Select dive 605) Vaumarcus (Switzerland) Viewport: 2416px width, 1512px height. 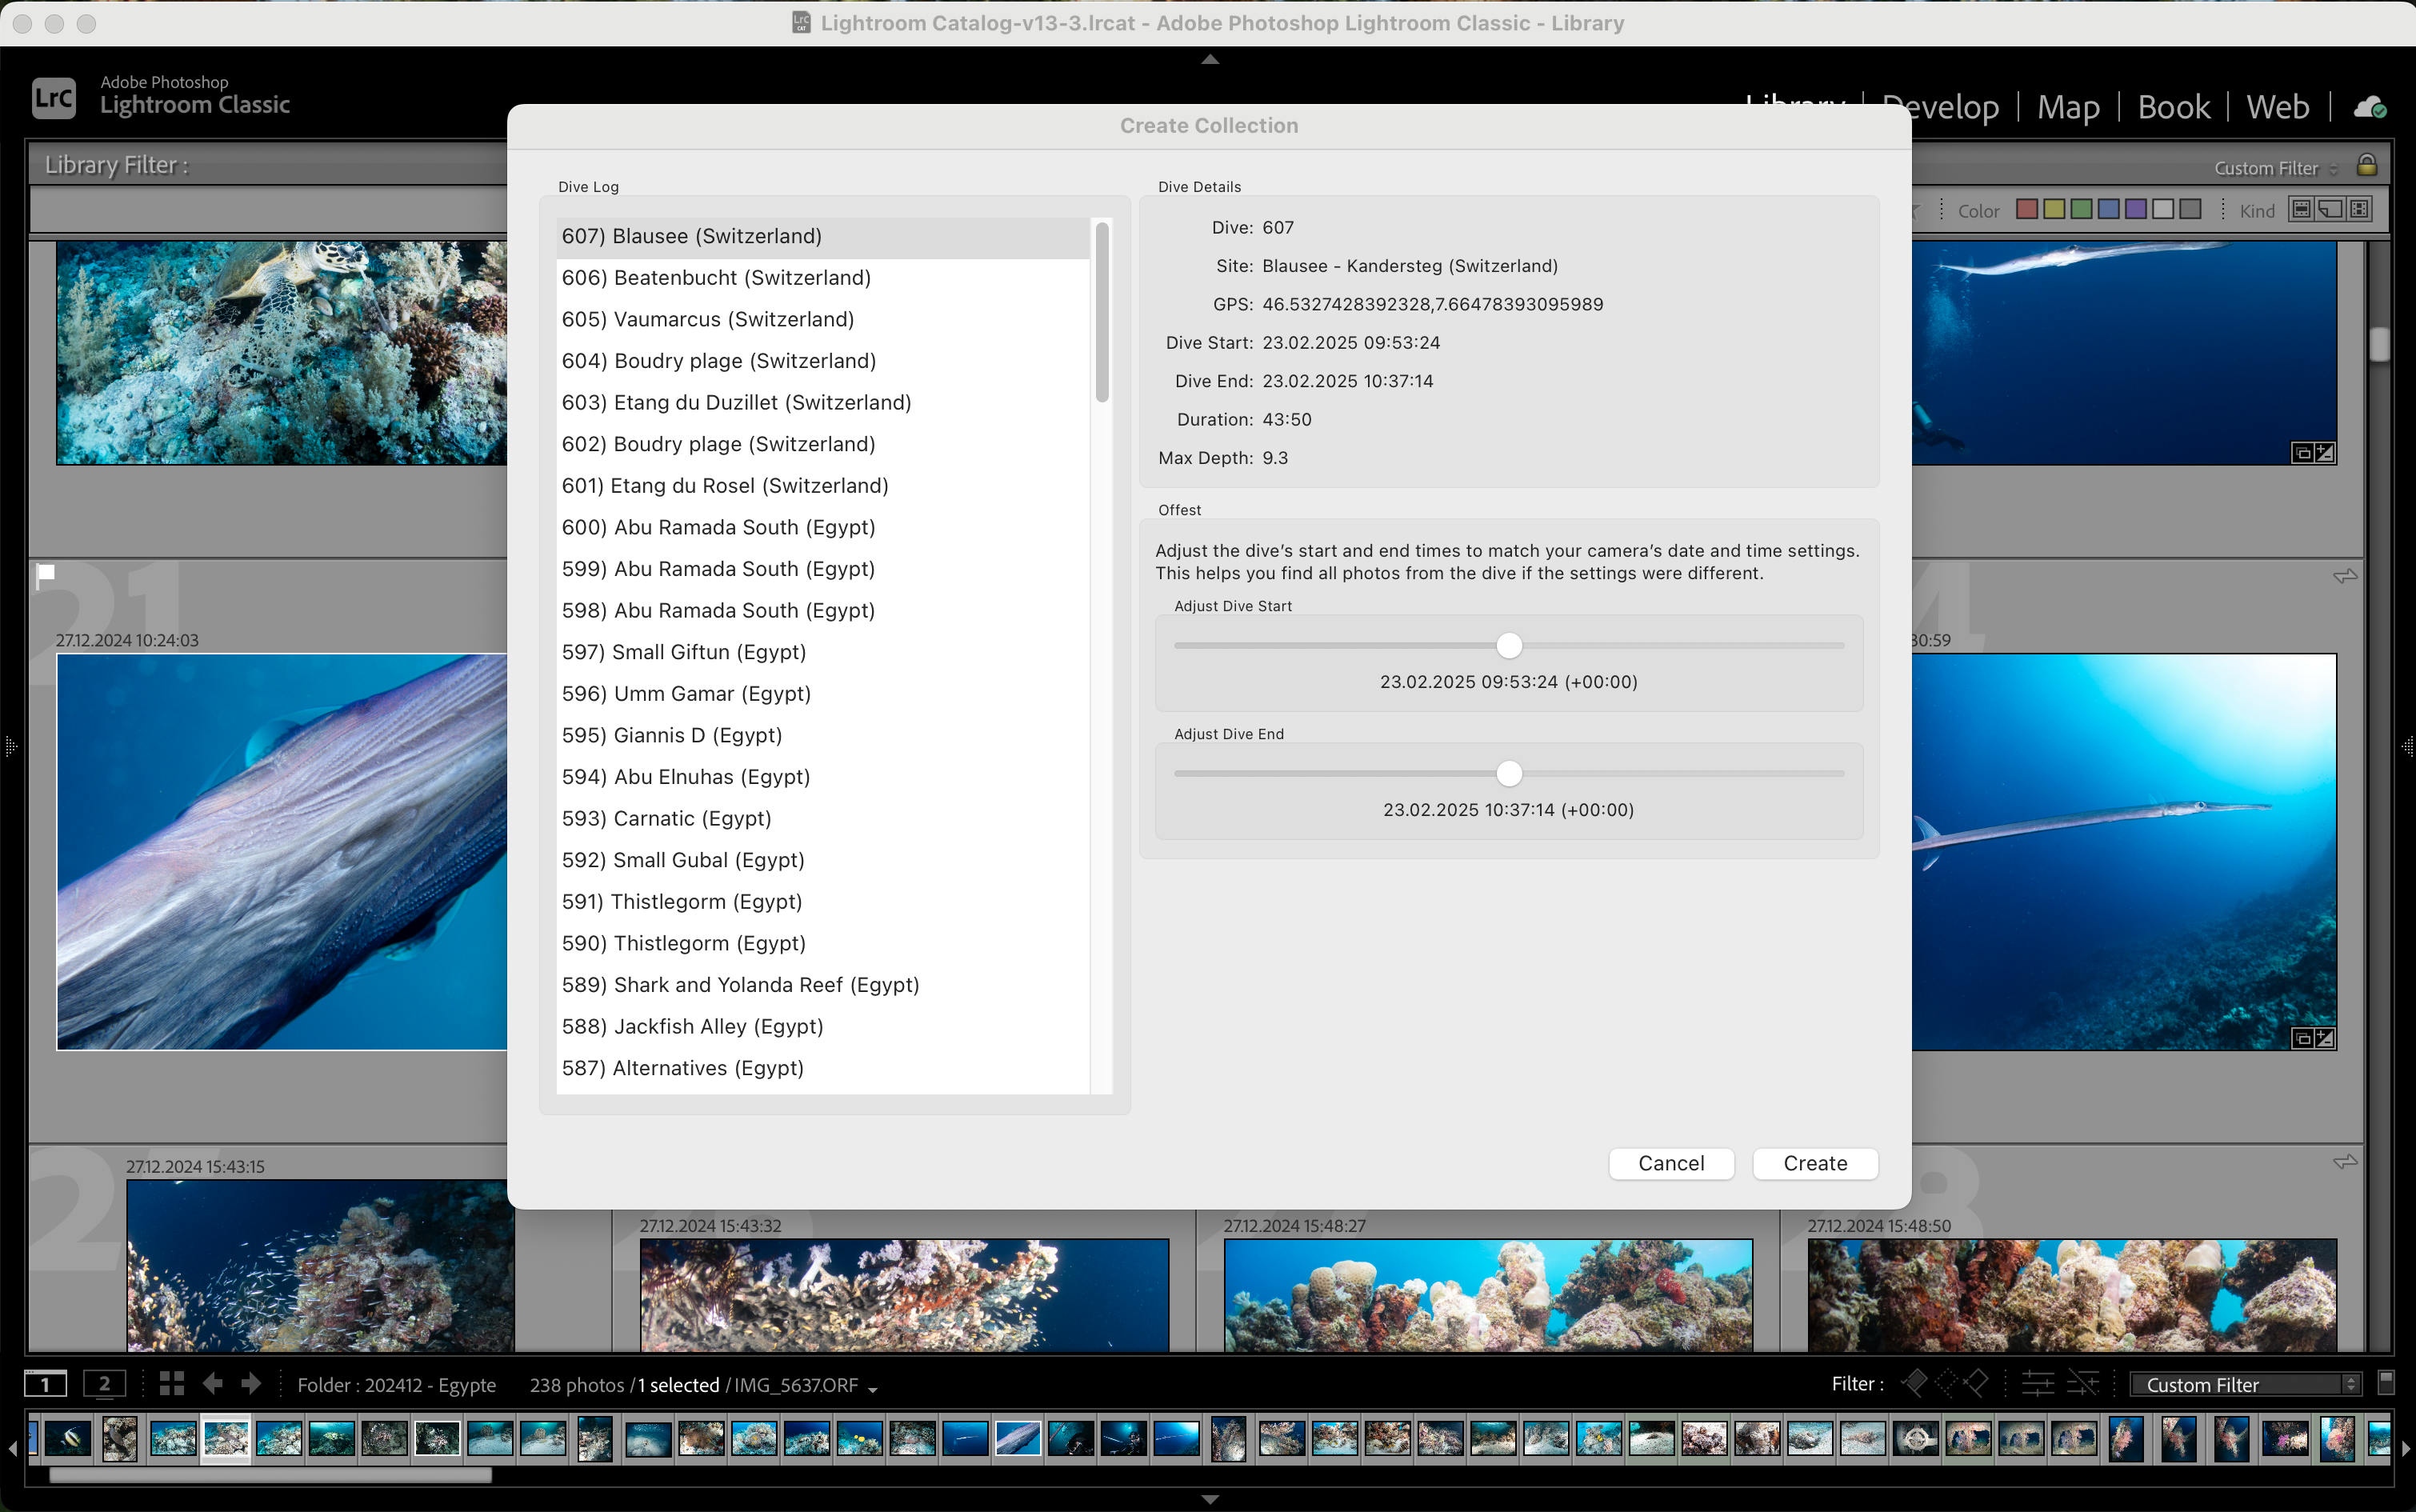[x=822, y=320]
